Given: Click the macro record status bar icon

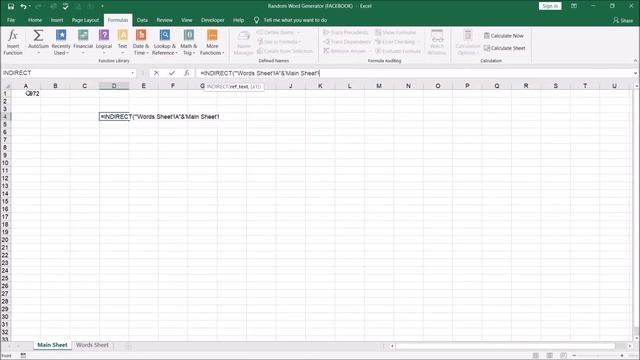Looking at the screenshot, I should click(23, 356).
